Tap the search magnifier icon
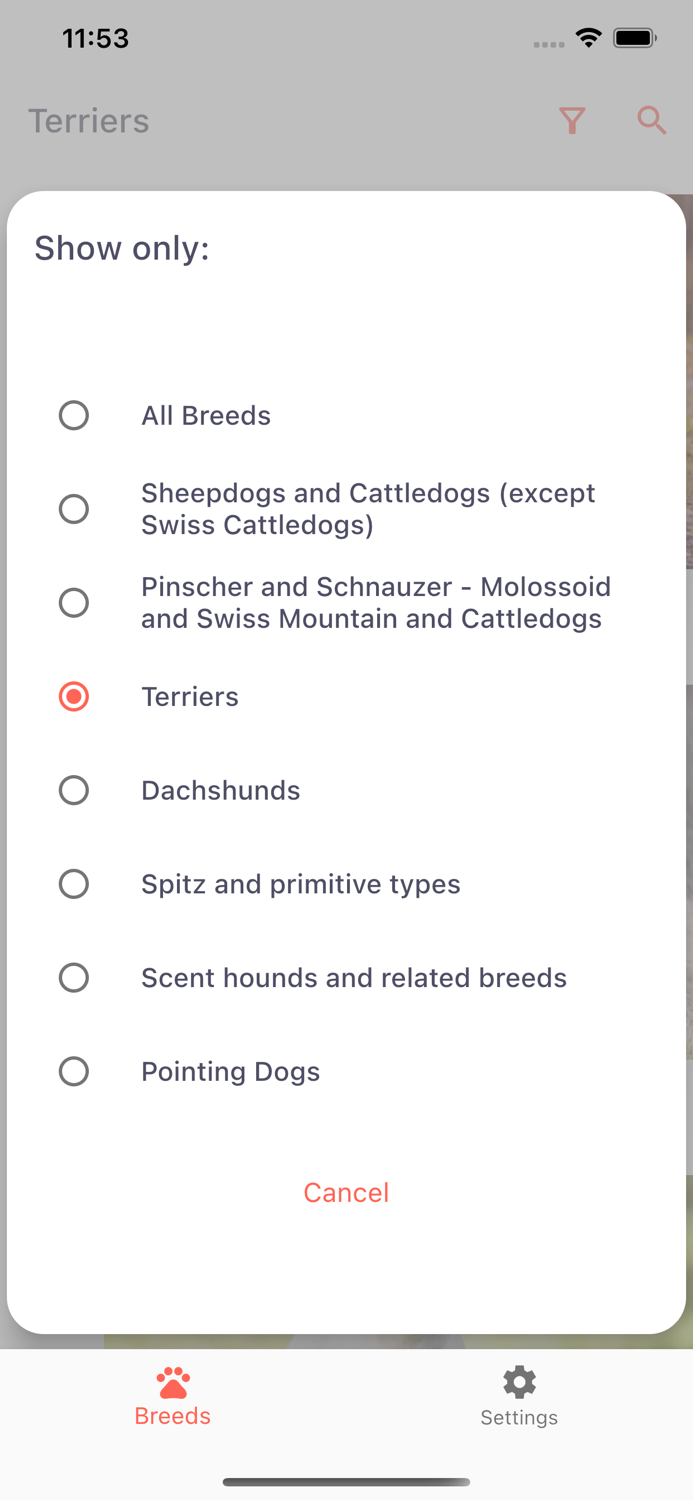Viewport: 693px width, 1500px height. point(651,120)
